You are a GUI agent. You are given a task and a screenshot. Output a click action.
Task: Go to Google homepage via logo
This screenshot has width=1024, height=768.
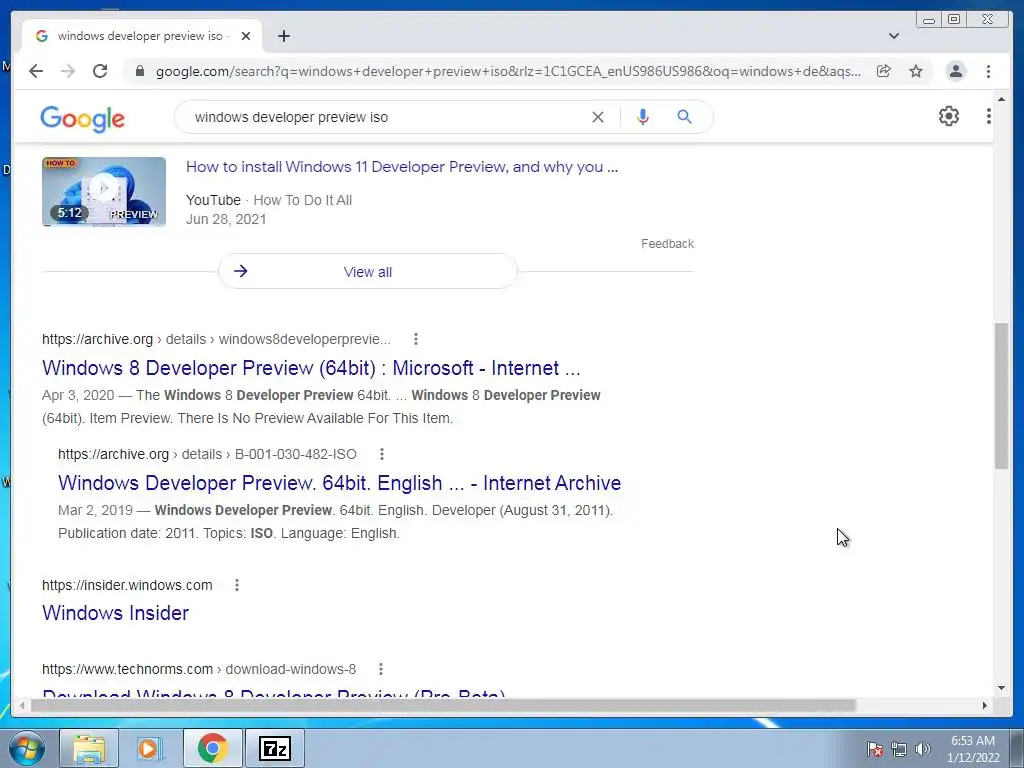pyautogui.click(x=82, y=119)
